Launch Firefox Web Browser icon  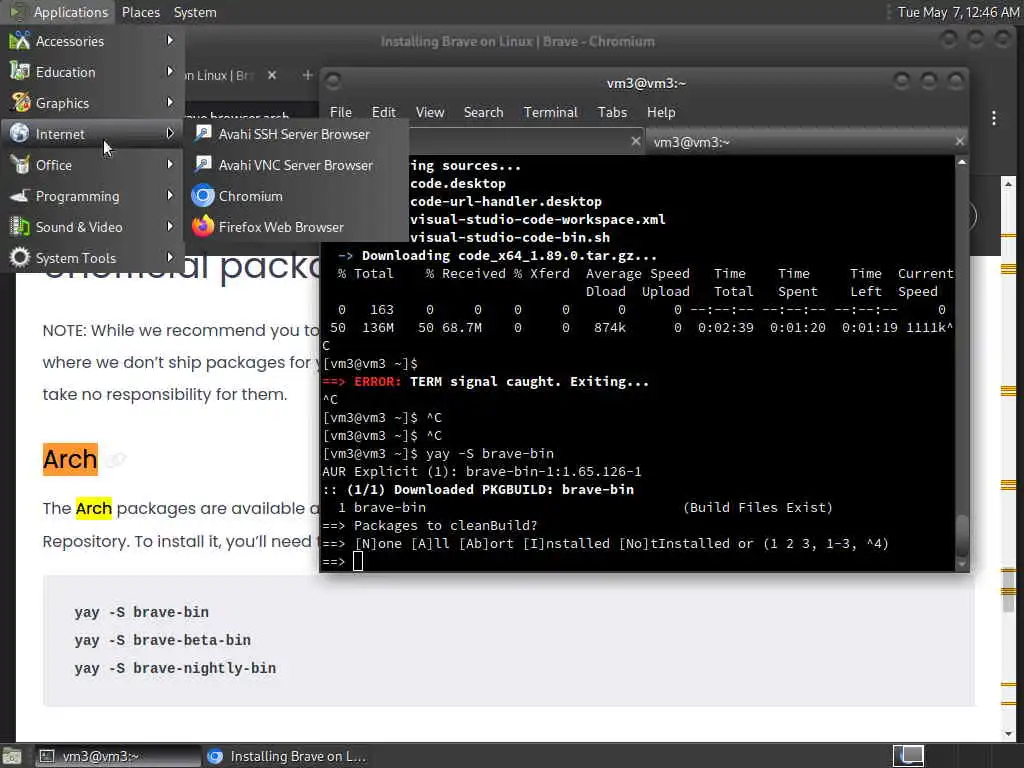[x=203, y=227]
